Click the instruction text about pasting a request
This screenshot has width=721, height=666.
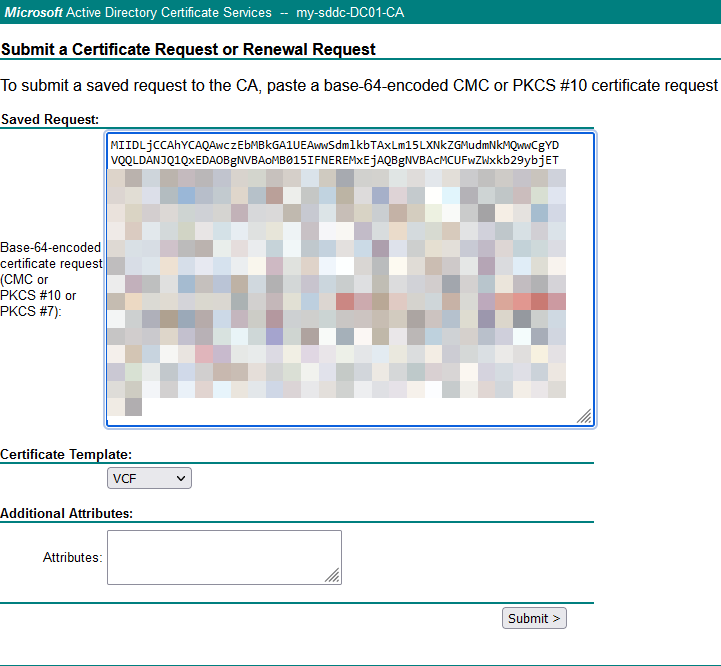(360, 86)
